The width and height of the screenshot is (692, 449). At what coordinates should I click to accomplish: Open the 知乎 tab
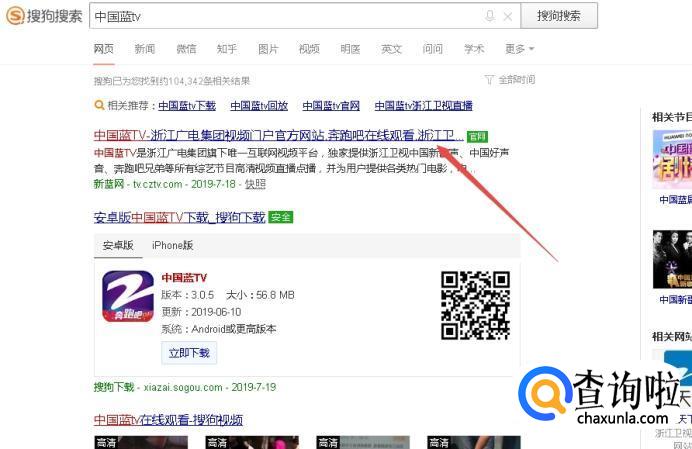(227, 49)
